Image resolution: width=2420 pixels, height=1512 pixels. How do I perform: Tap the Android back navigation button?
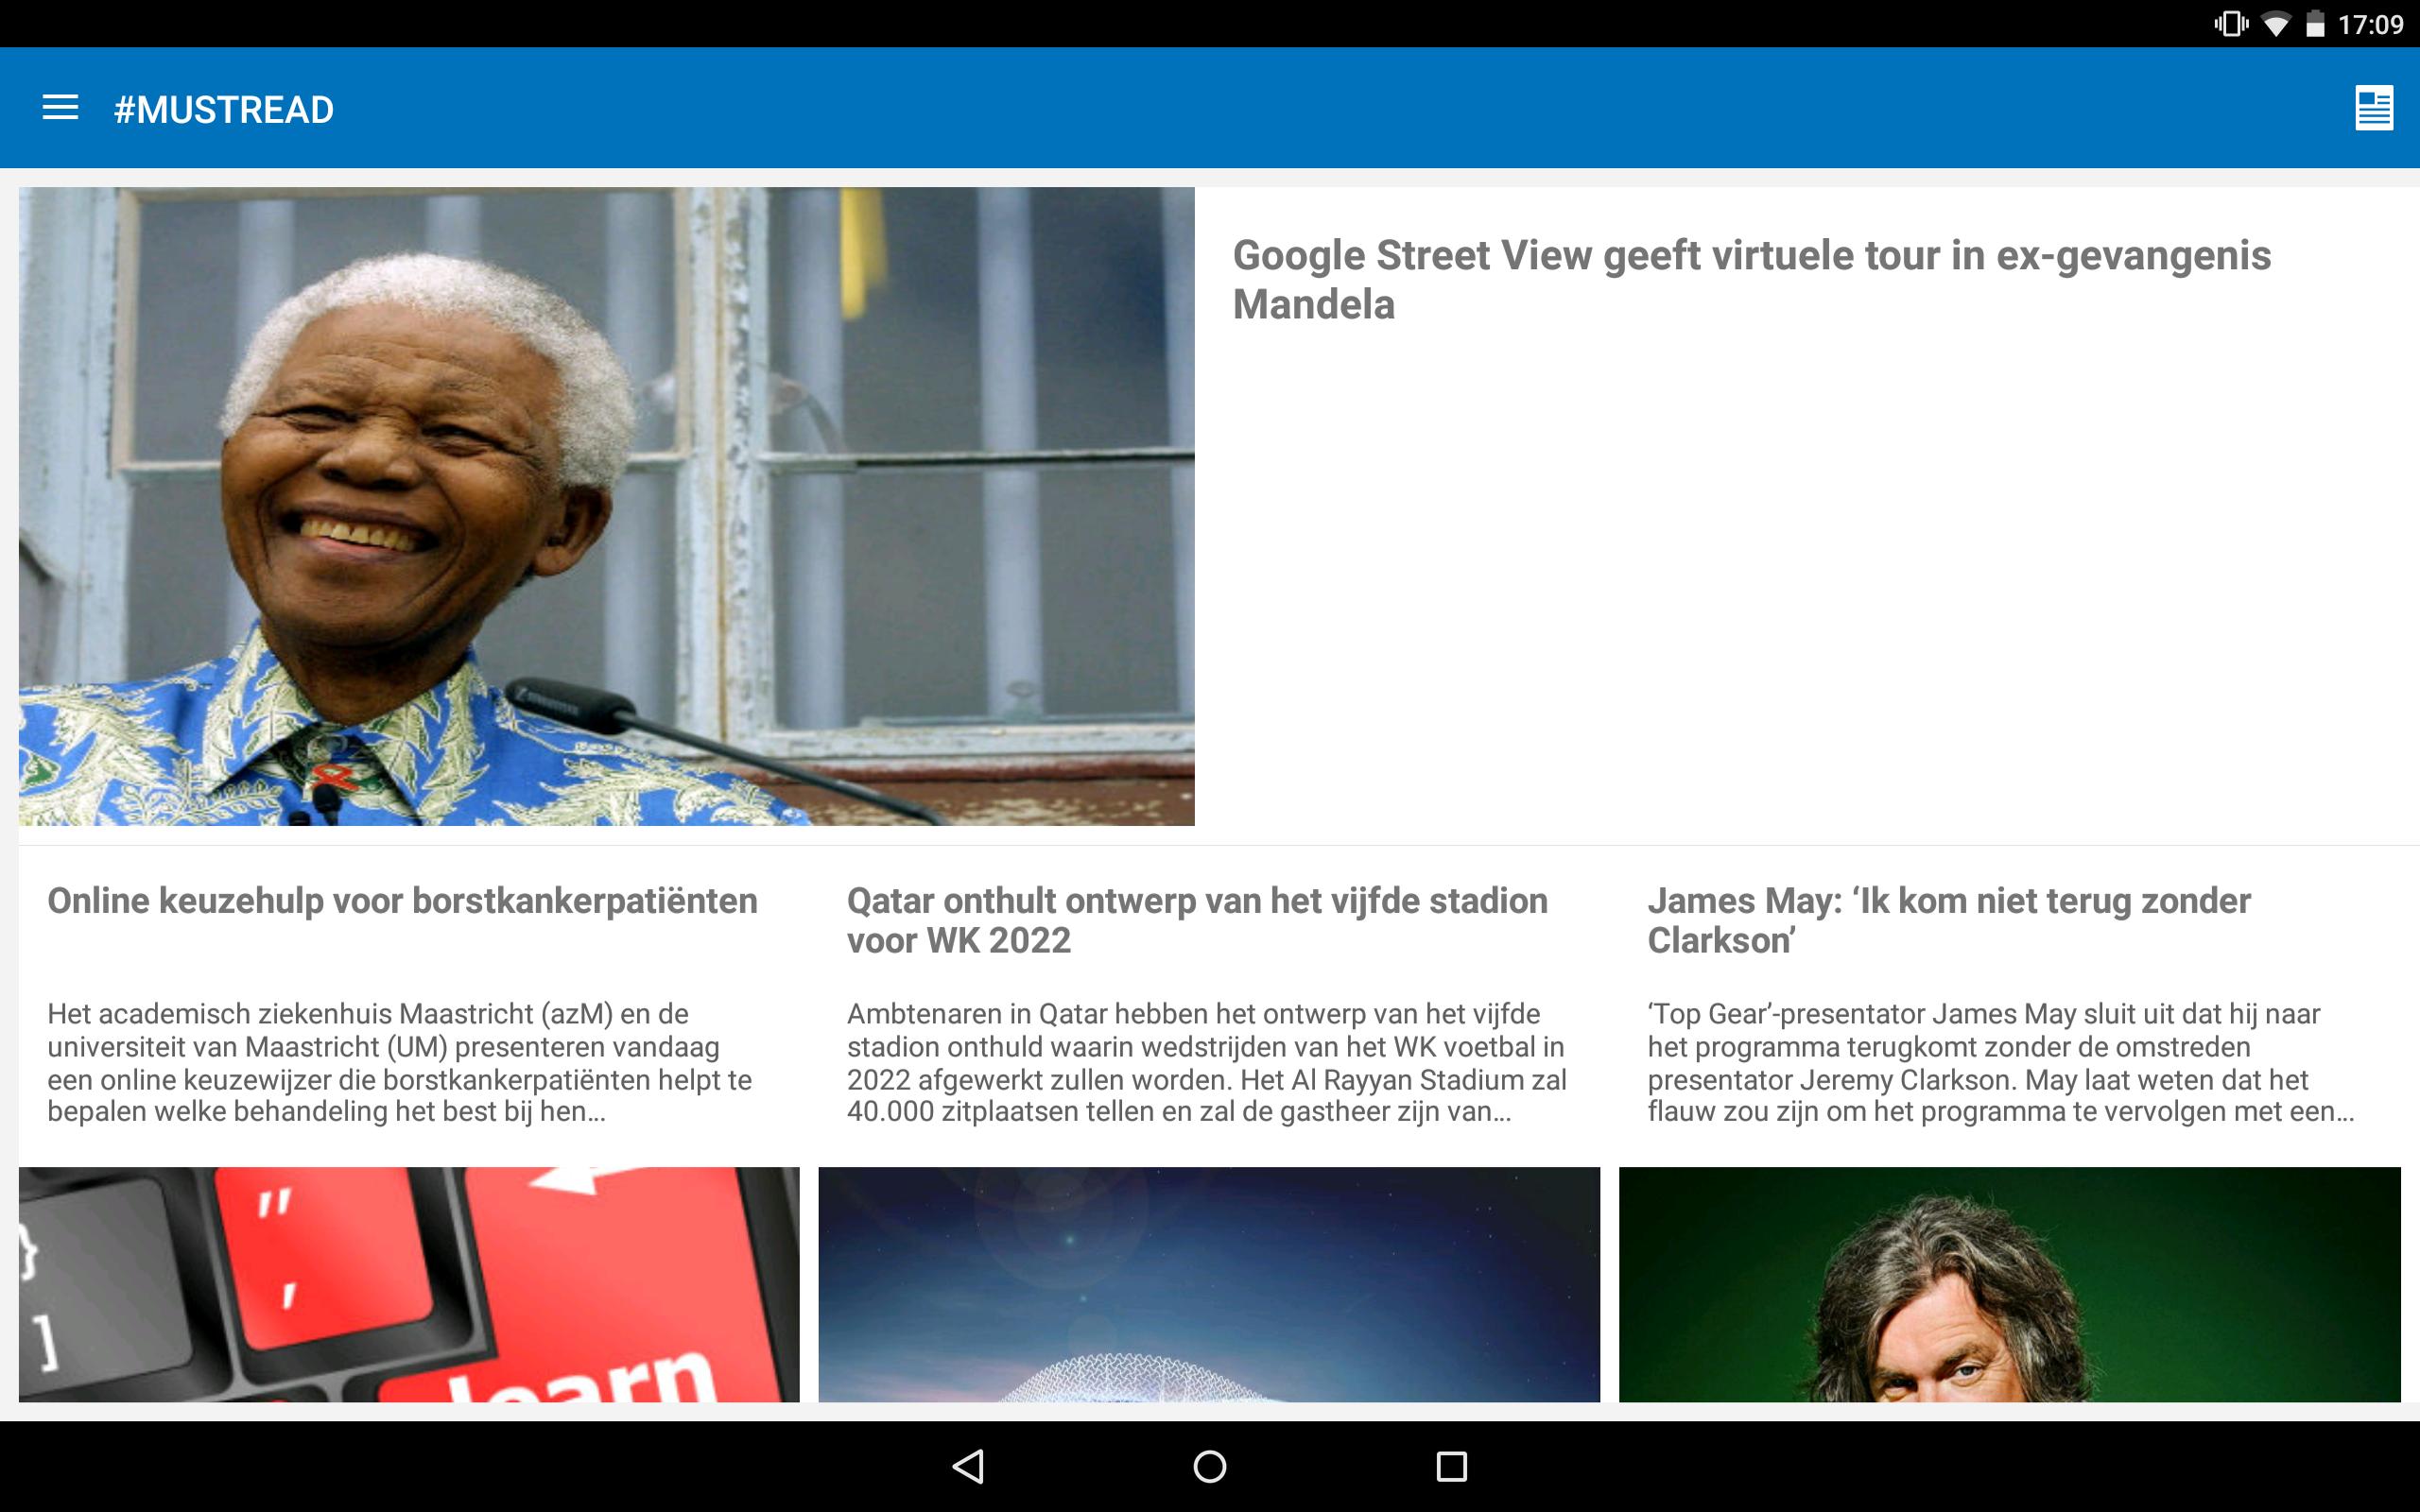click(968, 1466)
